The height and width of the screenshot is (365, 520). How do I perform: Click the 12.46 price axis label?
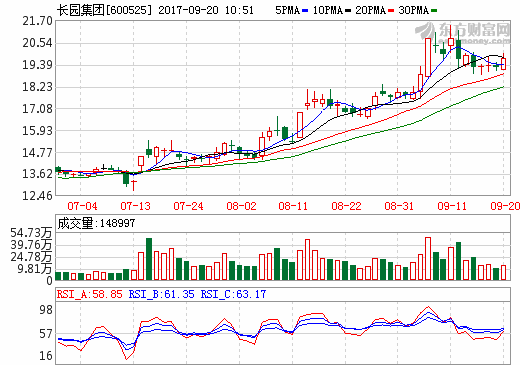[37, 196]
